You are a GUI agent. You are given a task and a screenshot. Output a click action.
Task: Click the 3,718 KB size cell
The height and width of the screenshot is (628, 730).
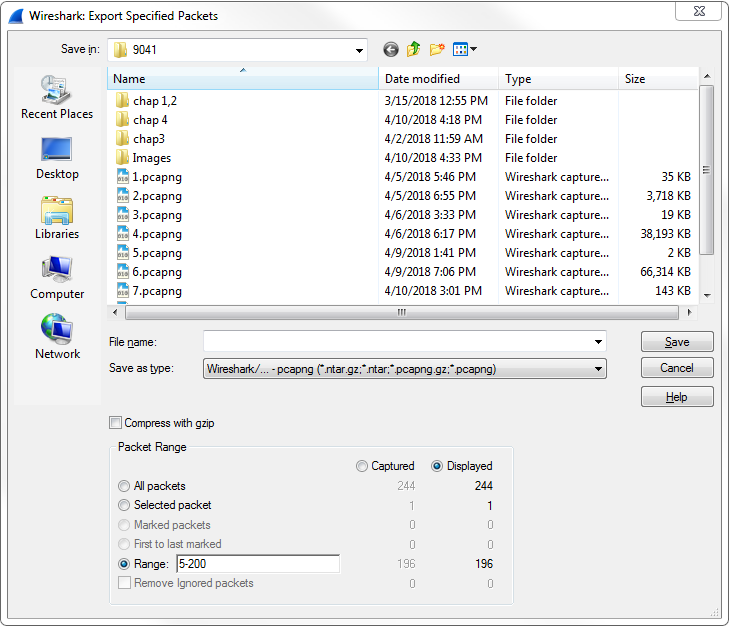point(668,196)
